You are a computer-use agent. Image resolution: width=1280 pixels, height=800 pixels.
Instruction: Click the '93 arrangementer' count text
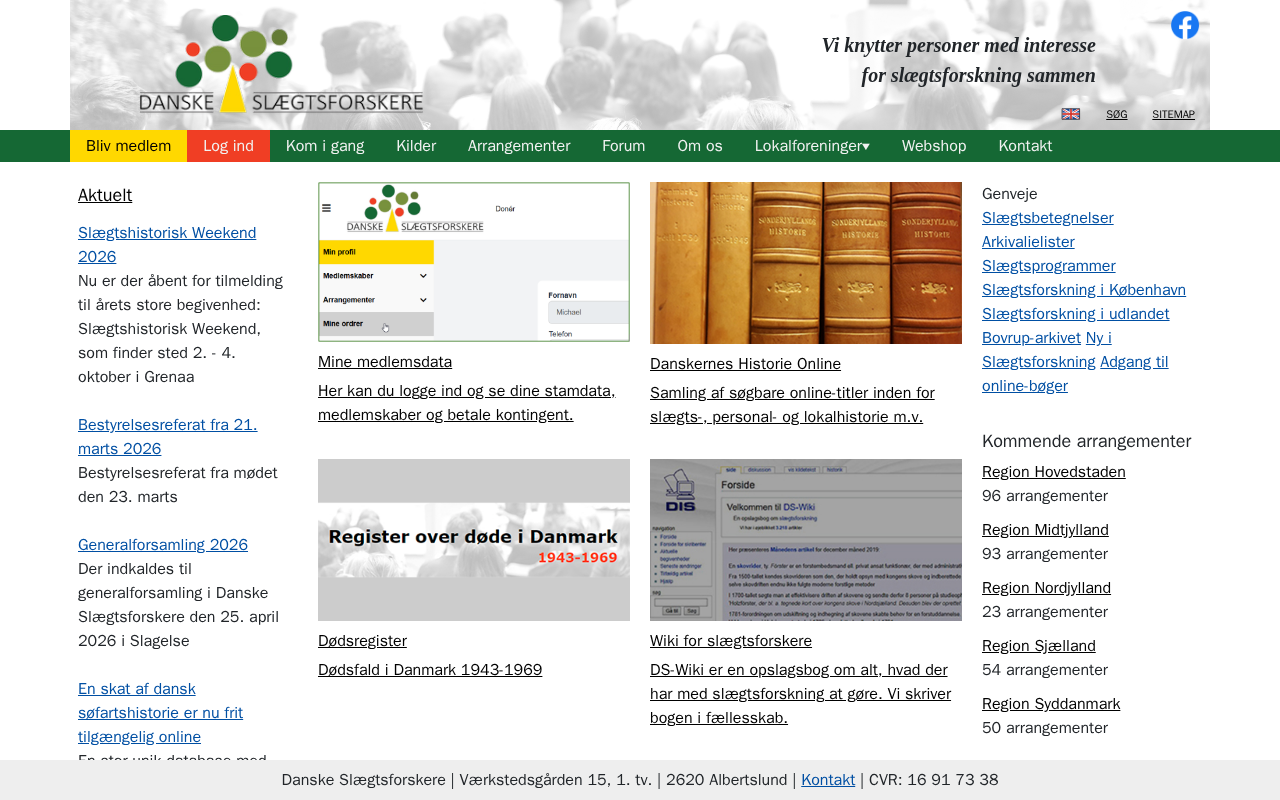click(1045, 554)
